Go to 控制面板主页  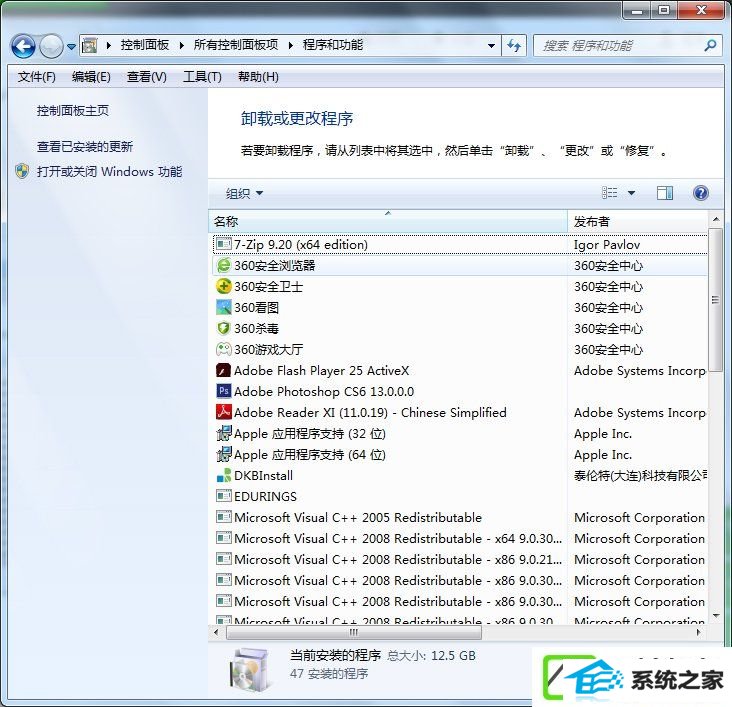[x=73, y=111]
